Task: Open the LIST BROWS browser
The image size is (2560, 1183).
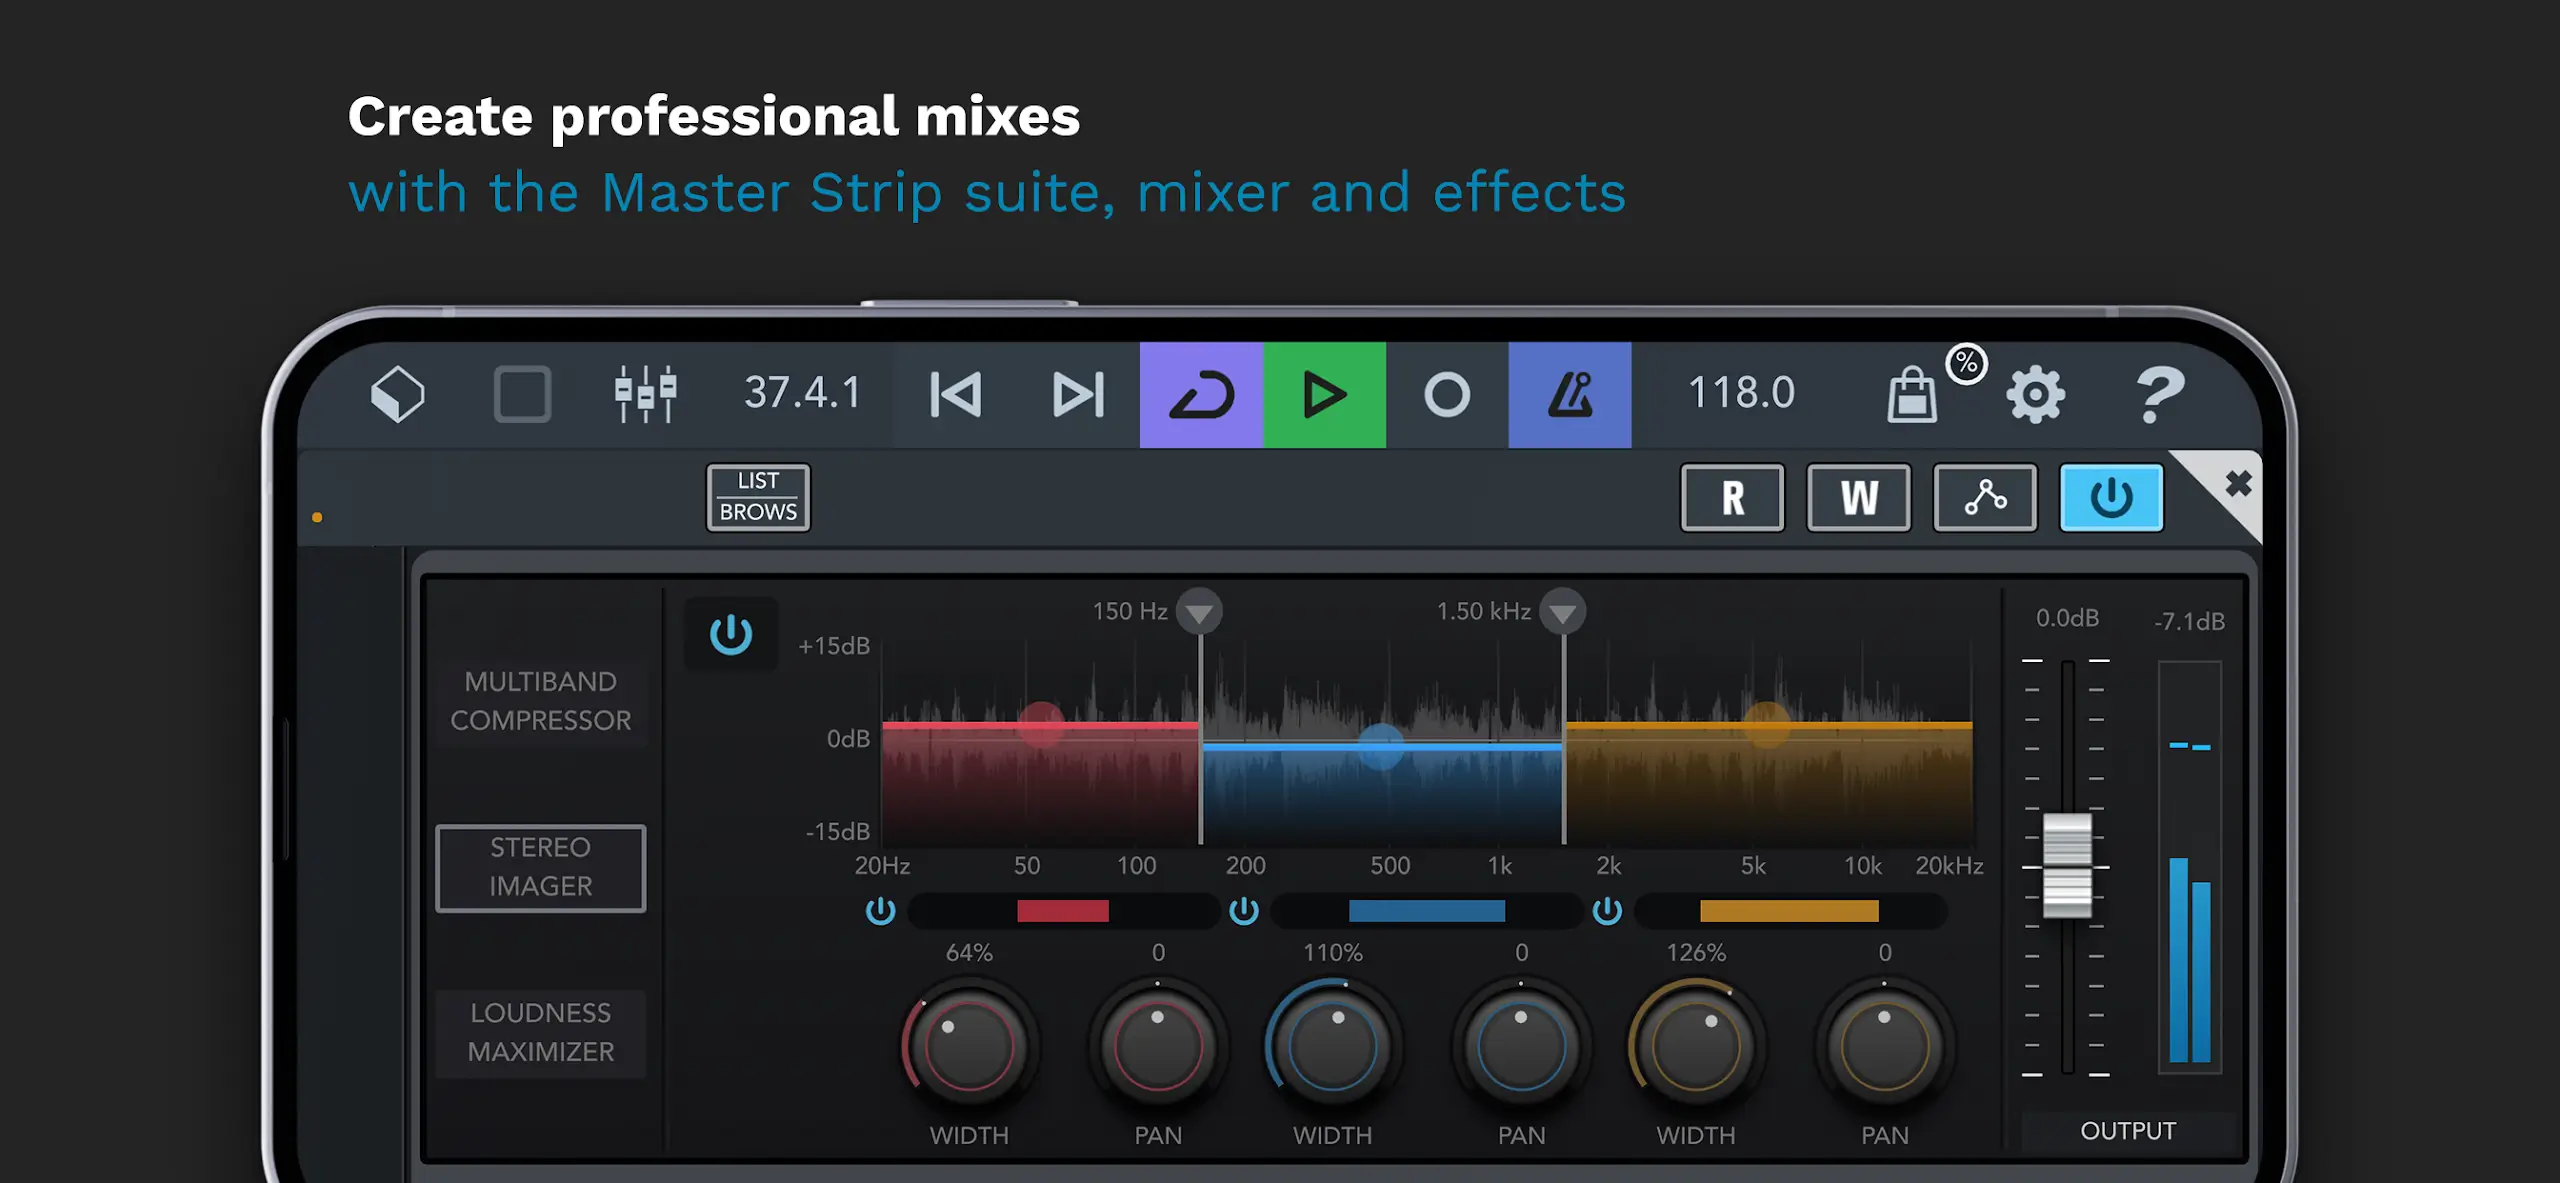Action: coord(757,497)
